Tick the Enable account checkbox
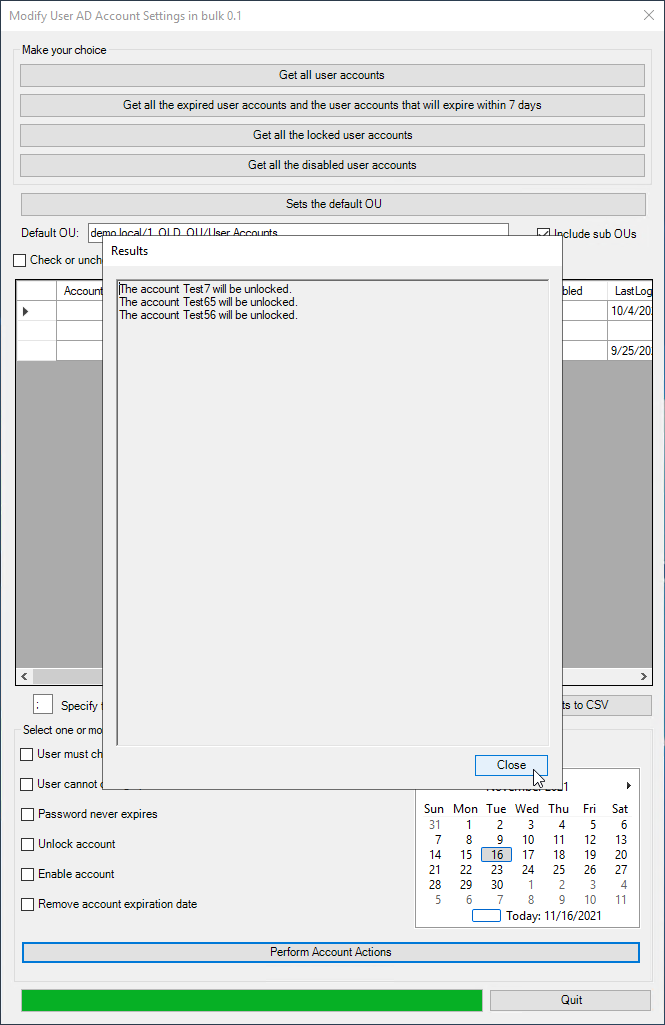 click(x=28, y=874)
